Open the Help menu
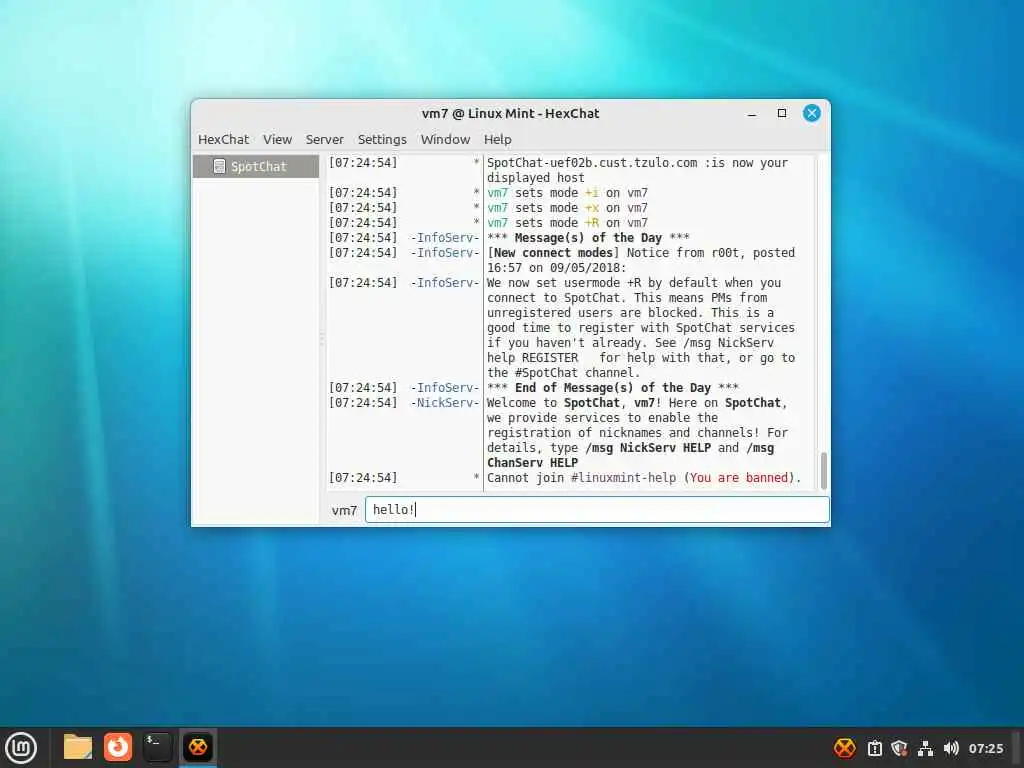 (498, 139)
